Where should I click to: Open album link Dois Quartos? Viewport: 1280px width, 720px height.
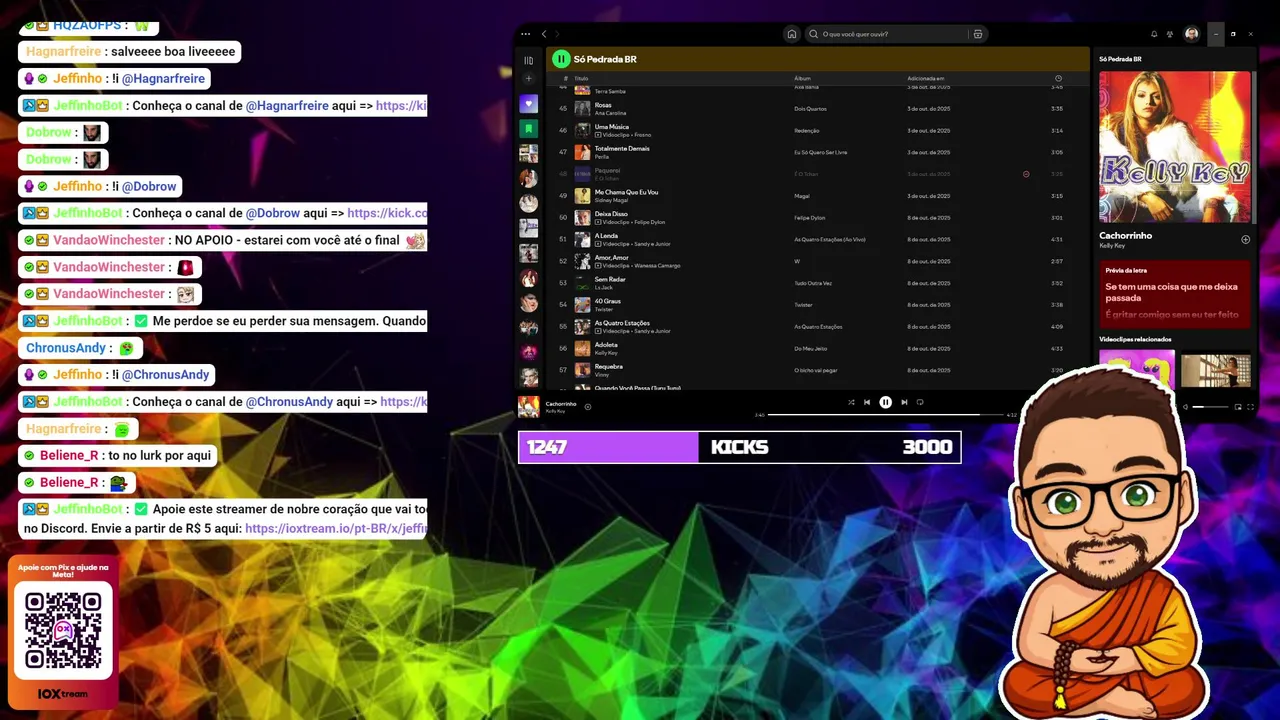coord(809,108)
